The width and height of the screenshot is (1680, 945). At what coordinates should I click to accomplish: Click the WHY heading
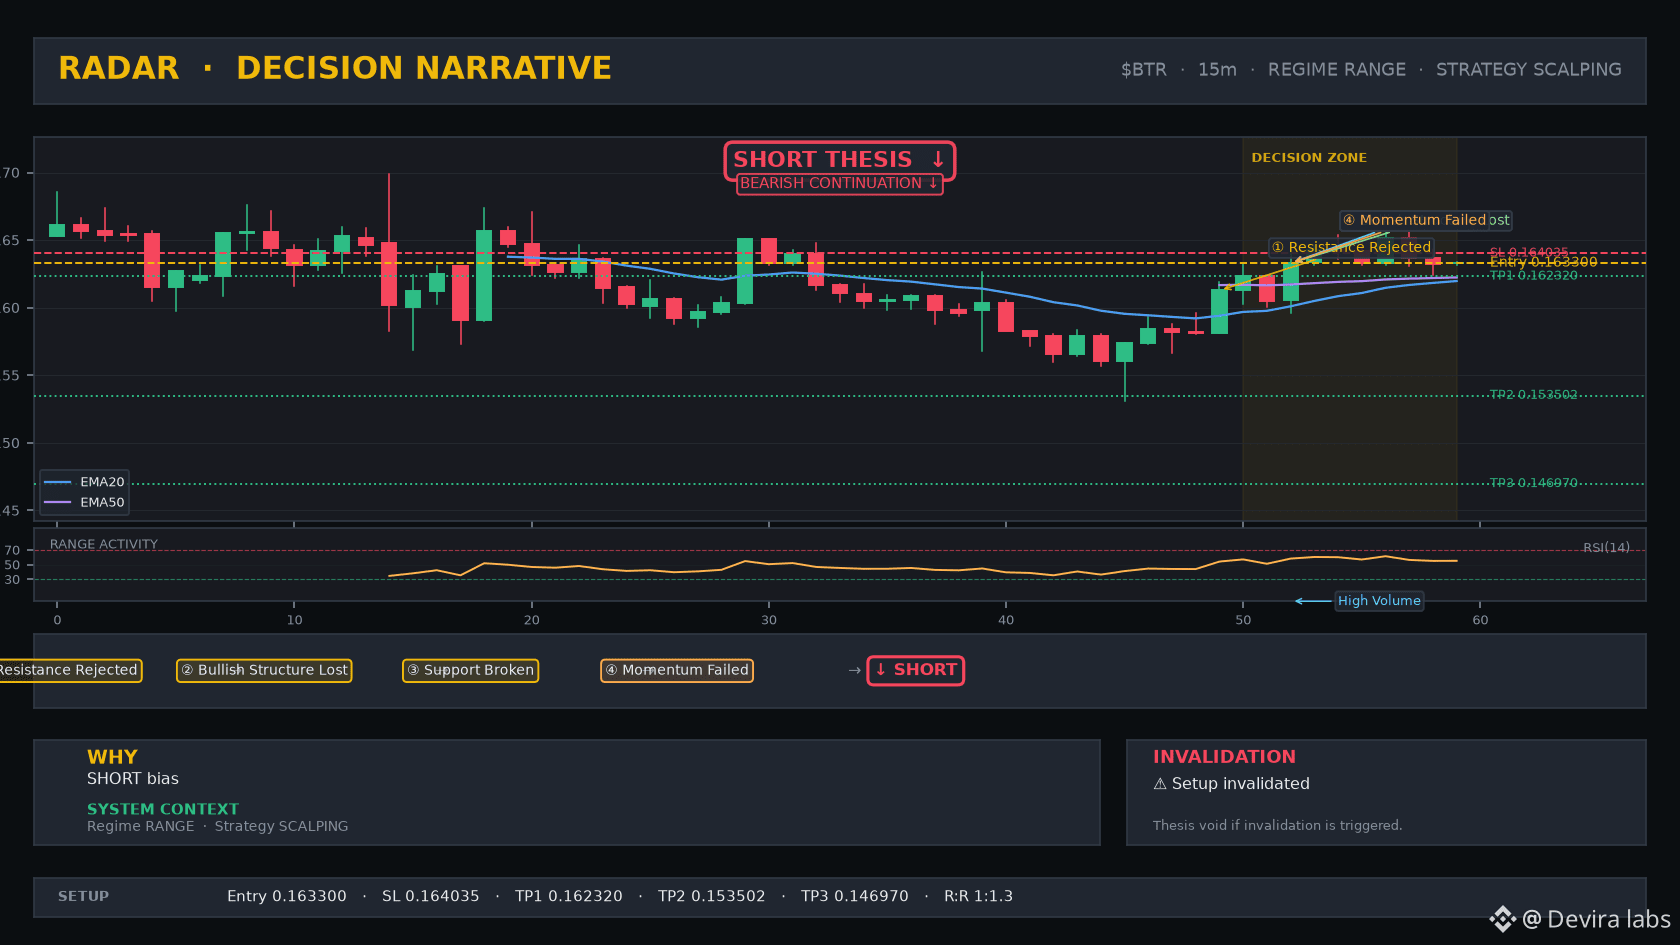tap(112, 757)
